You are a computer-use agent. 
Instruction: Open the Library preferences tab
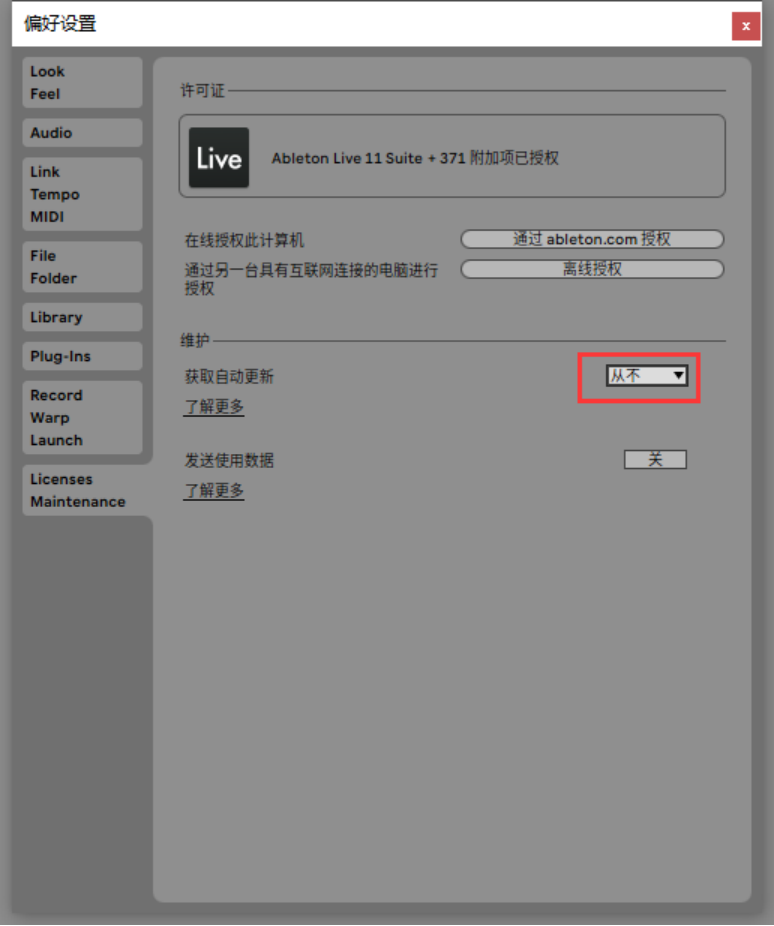pos(82,317)
